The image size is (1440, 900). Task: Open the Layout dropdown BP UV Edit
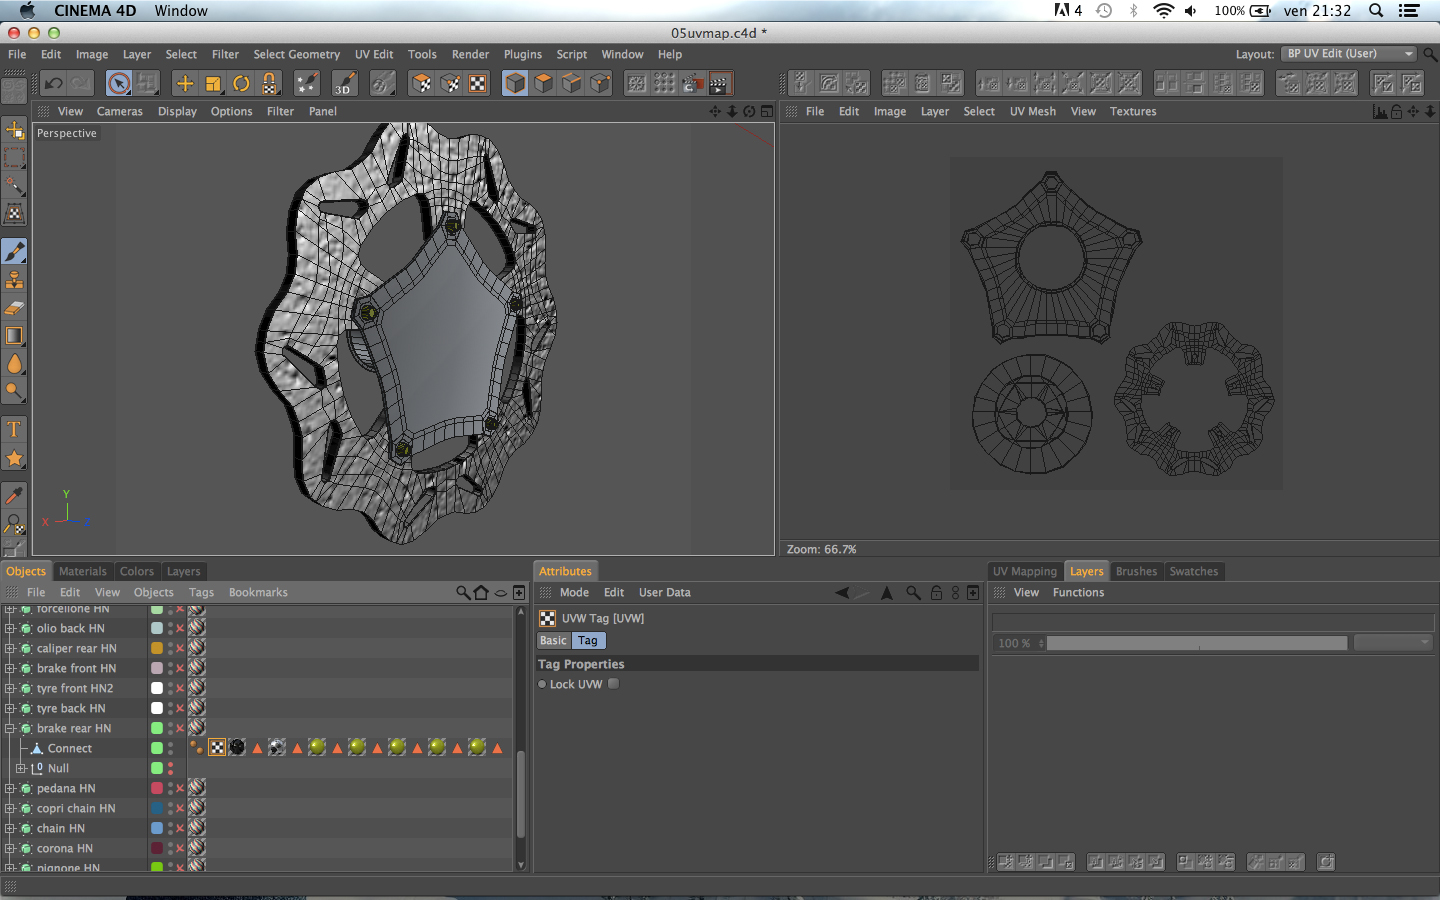tap(1349, 54)
